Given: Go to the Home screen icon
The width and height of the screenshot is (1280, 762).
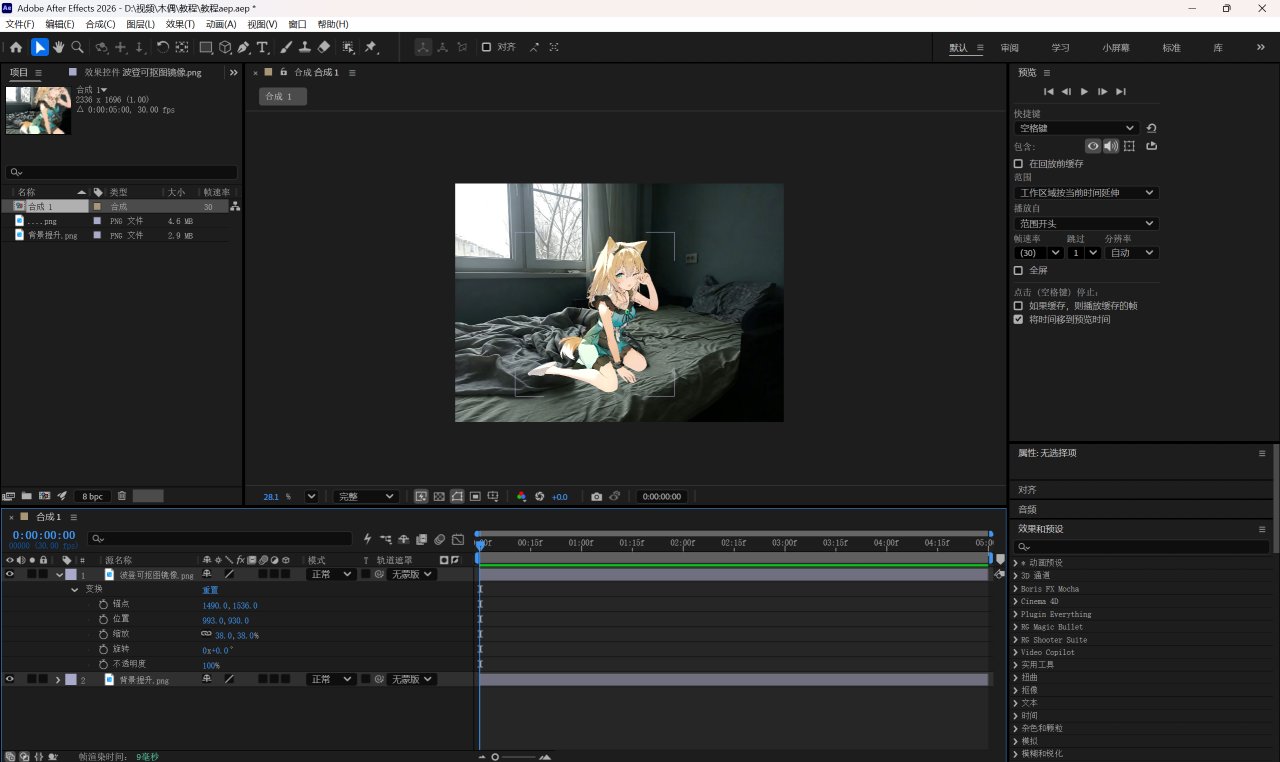Looking at the screenshot, I should [16, 47].
